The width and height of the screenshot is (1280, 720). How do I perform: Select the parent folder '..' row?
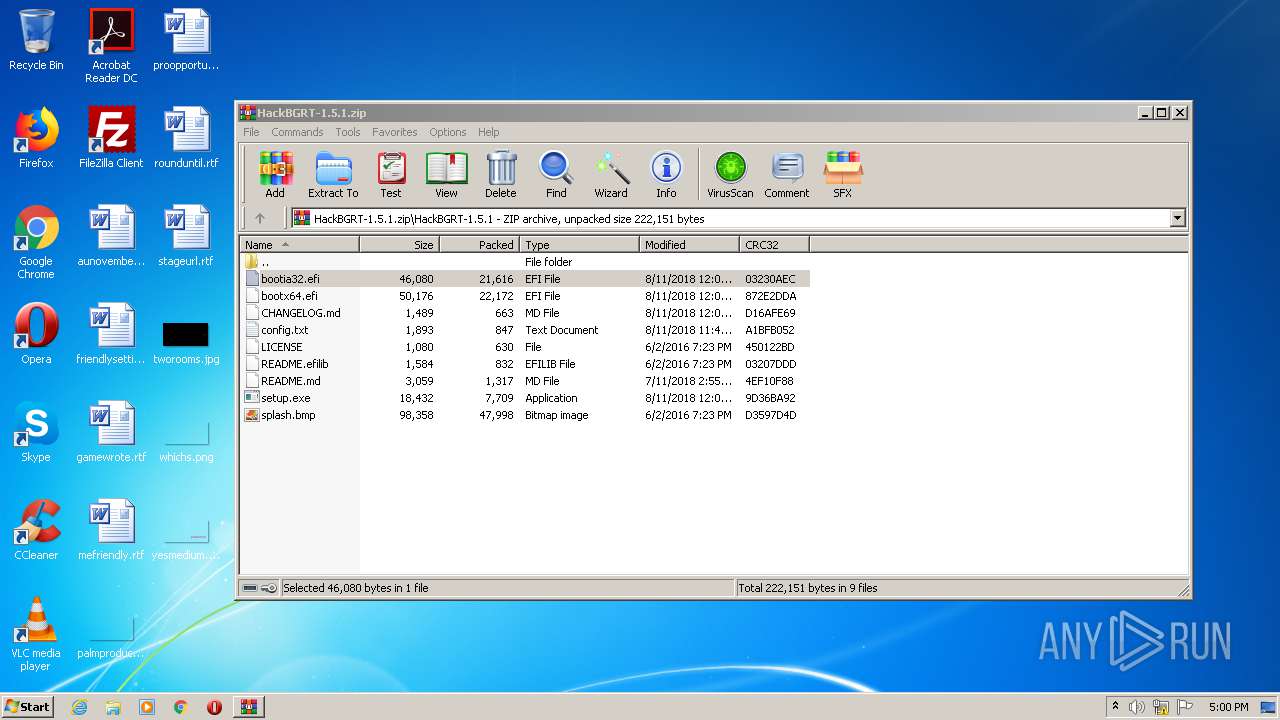(x=525, y=262)
